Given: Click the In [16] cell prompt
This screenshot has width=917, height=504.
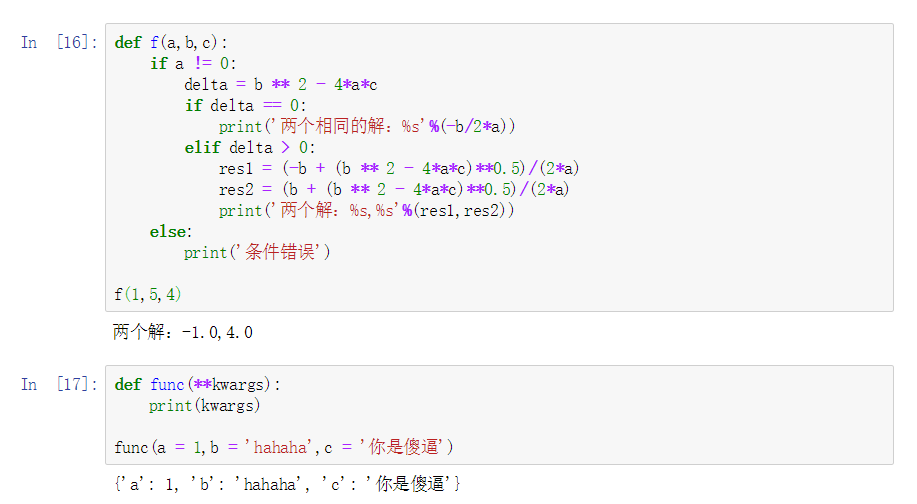Looking at the screenshot, I should pos(59,42).
